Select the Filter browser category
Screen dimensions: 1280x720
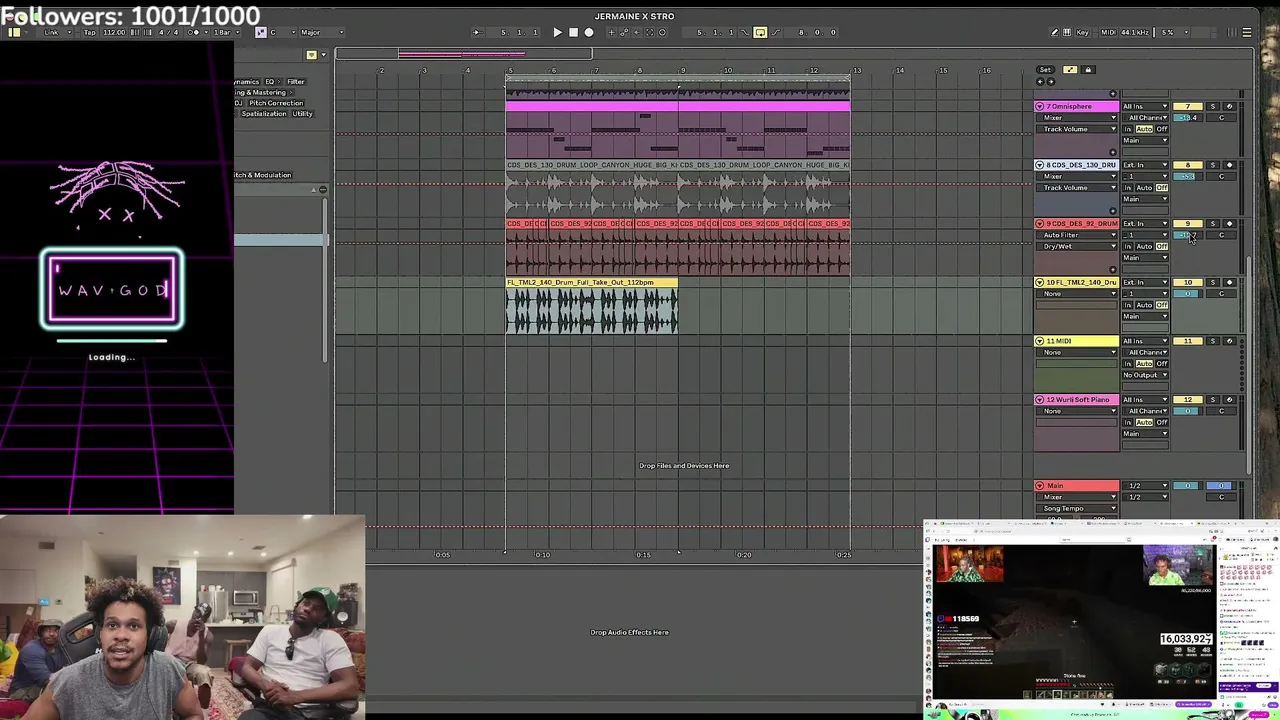(296, 82)
